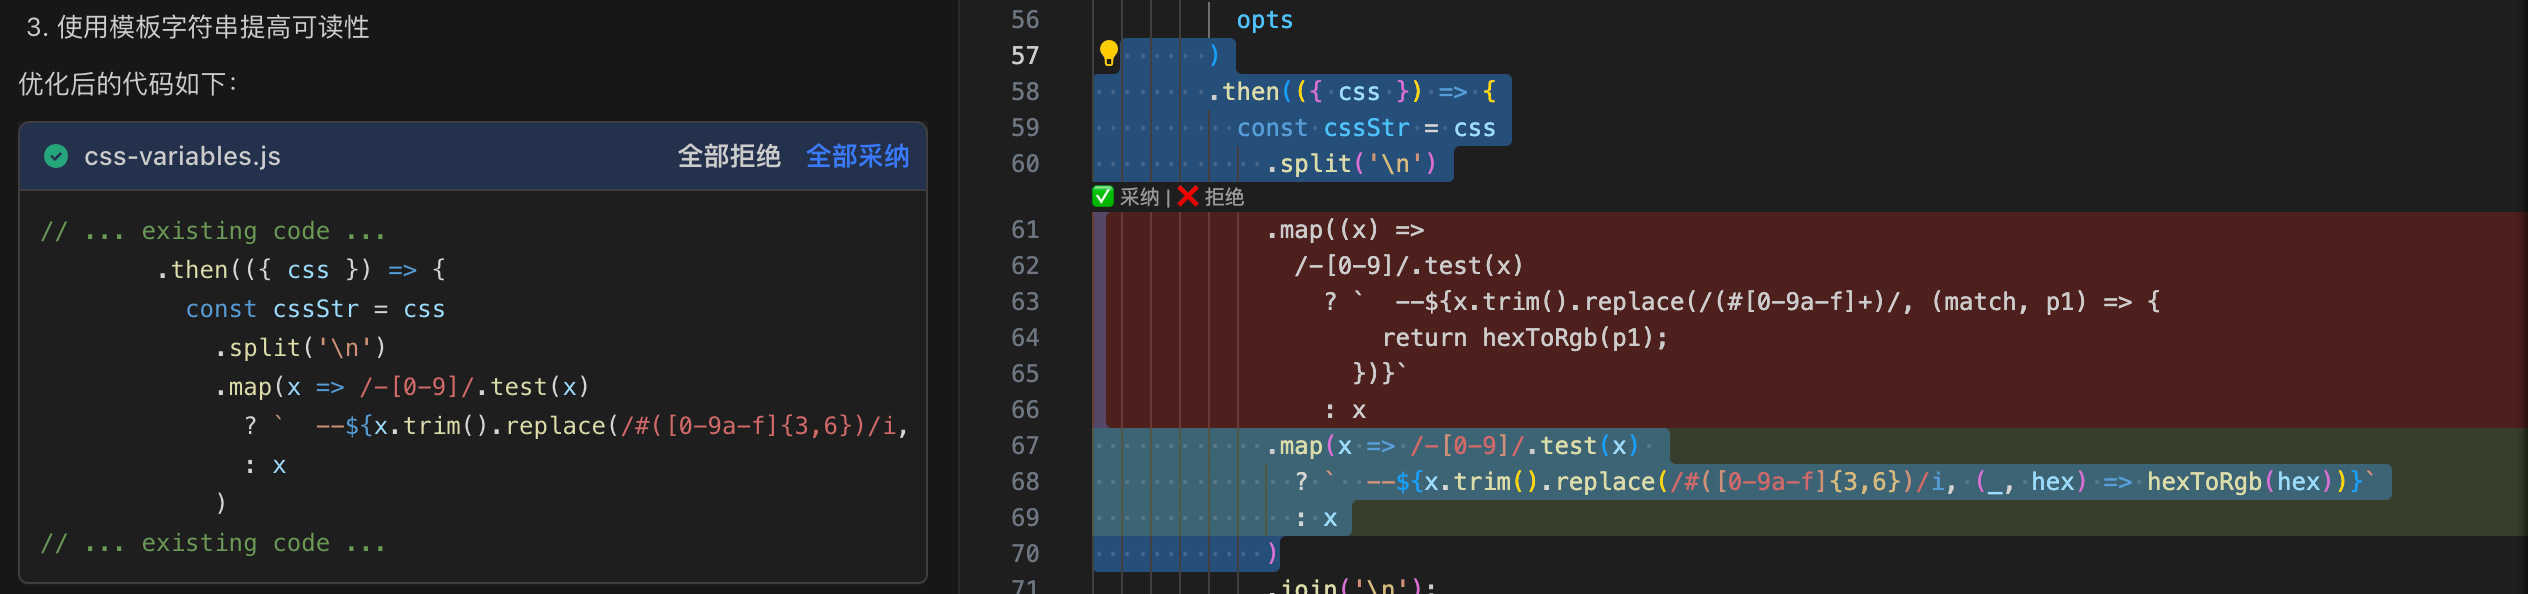
Task: Click 'opts' on editor line 56
Action: pos(1265,20)
